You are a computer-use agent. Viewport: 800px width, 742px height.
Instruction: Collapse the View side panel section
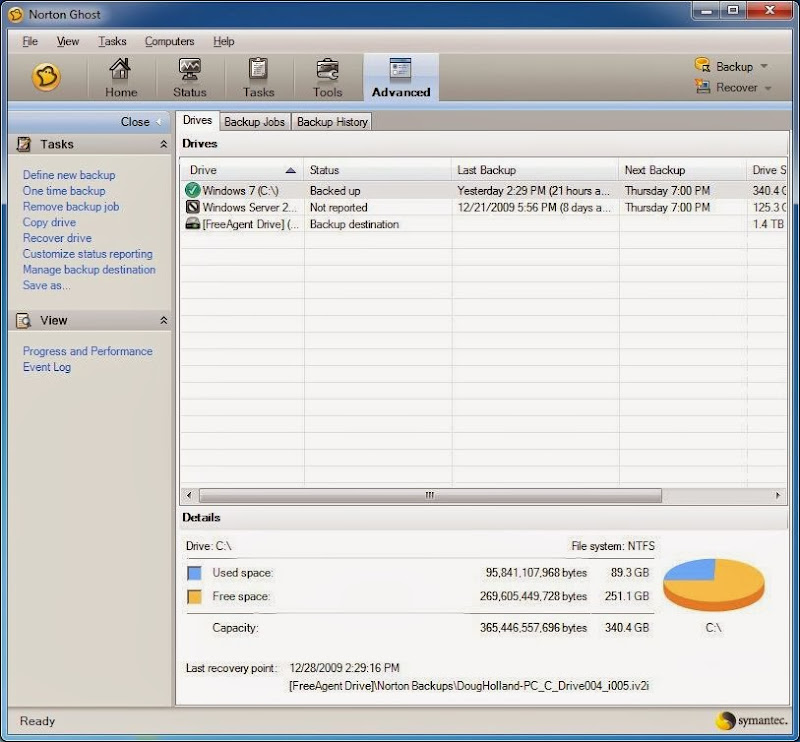pos(163,320)
